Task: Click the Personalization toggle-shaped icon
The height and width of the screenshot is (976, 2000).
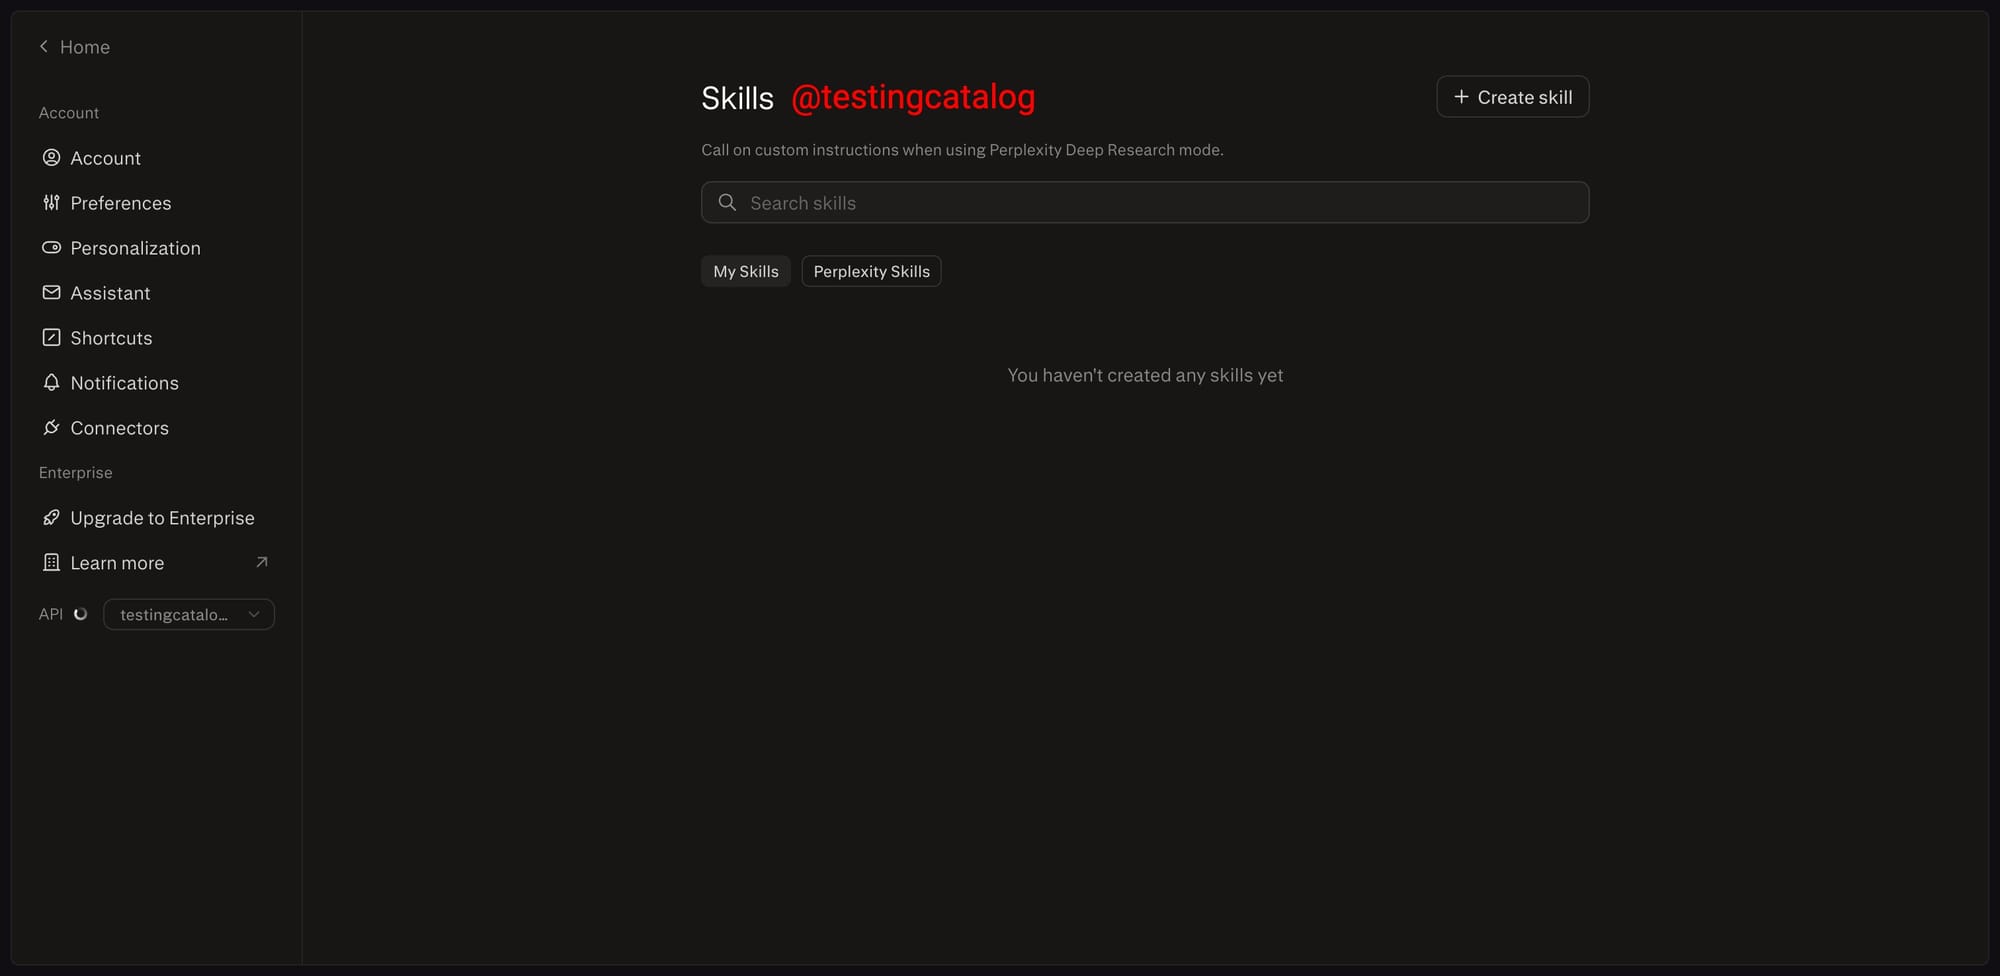Action: (51, 248)
